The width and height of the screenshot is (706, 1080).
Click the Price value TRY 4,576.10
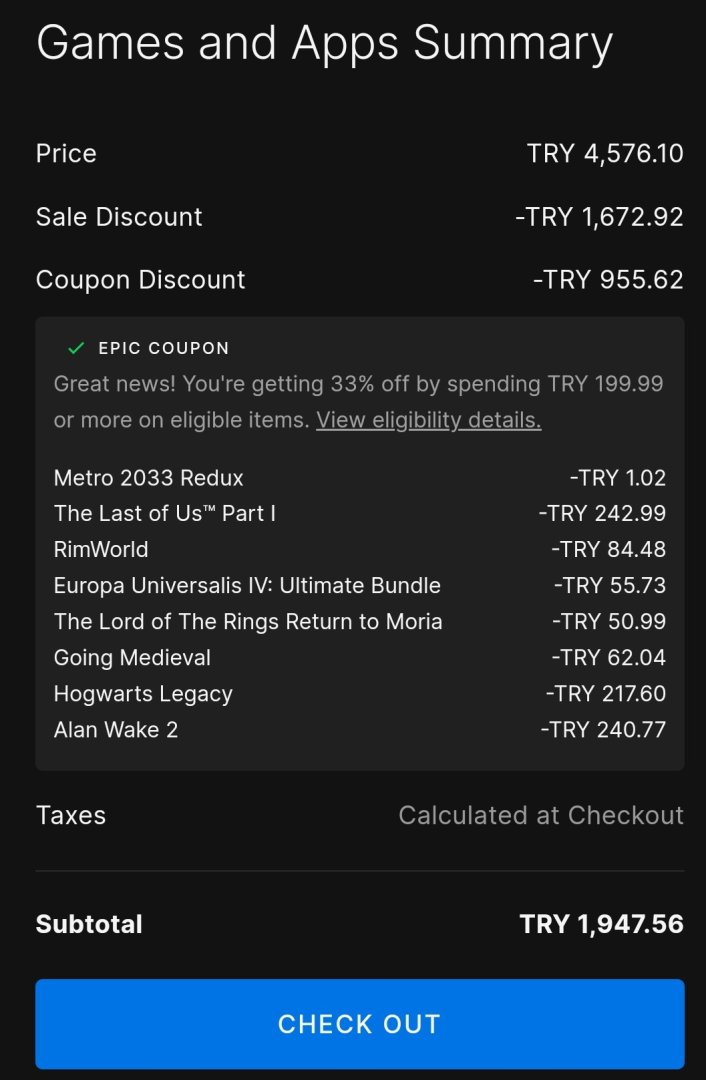pos(605,153)
